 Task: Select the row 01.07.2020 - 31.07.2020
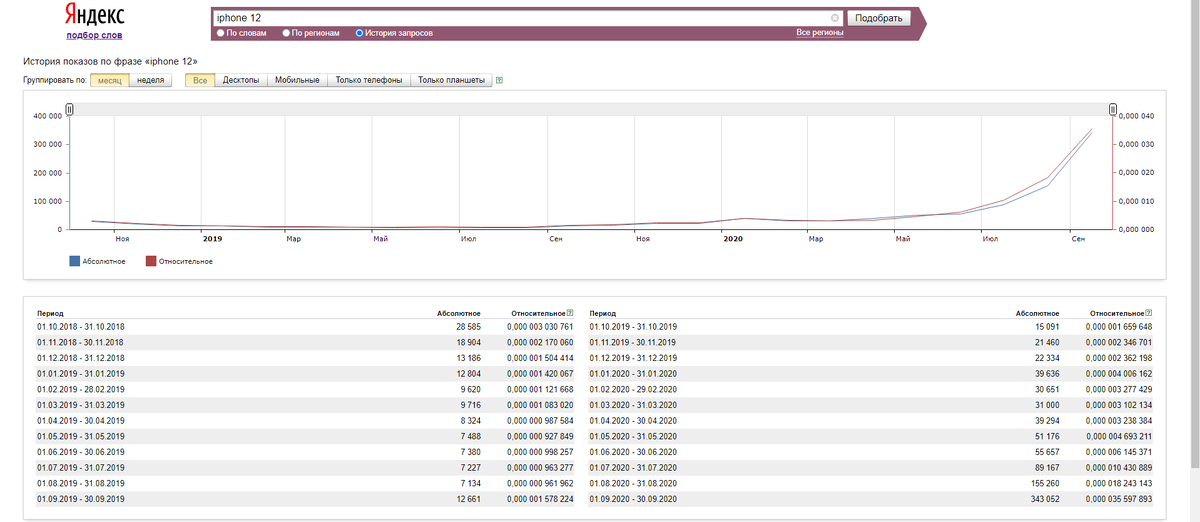pos(872,467)
